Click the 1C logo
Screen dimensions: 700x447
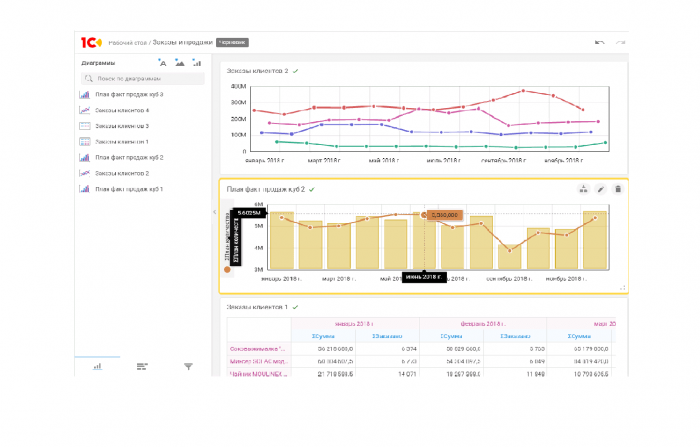click(x=91, y=42)
